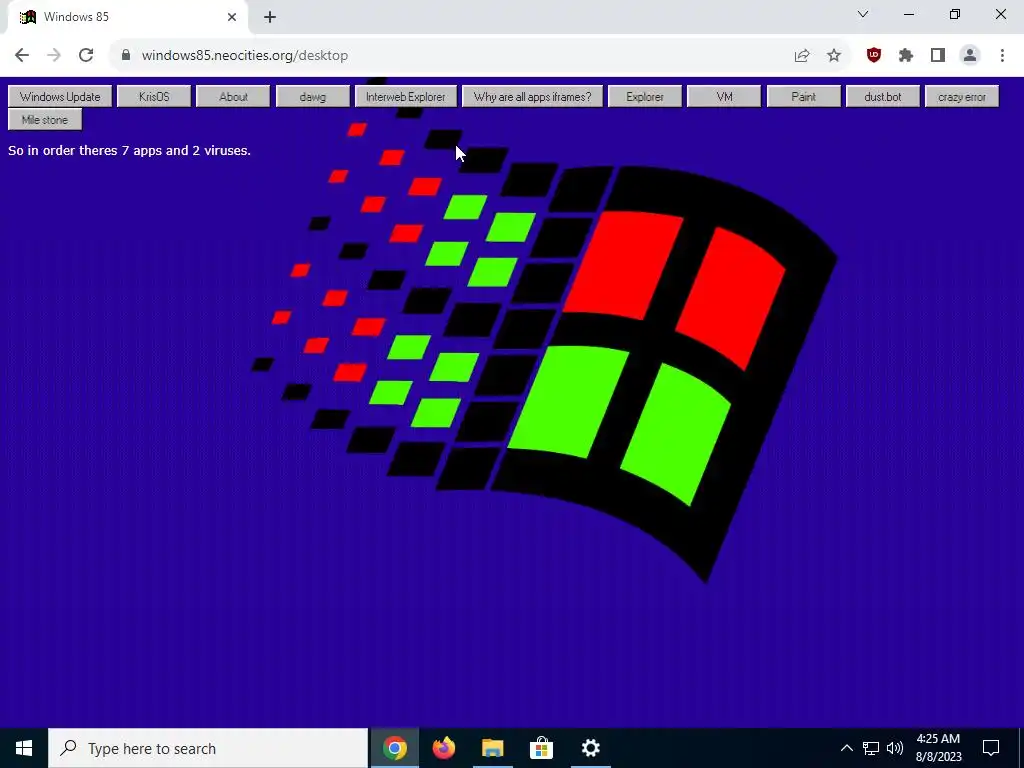The image size is (1024, 768).
Task: Launch the KrisOS button
Action: 154,97
